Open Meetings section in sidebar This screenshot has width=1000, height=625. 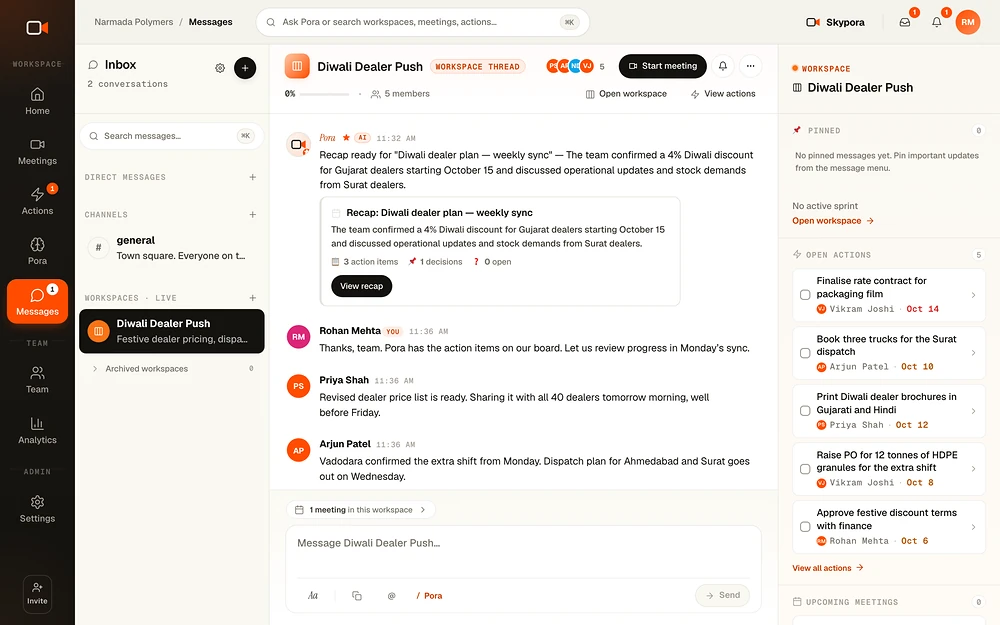point(37,152)
